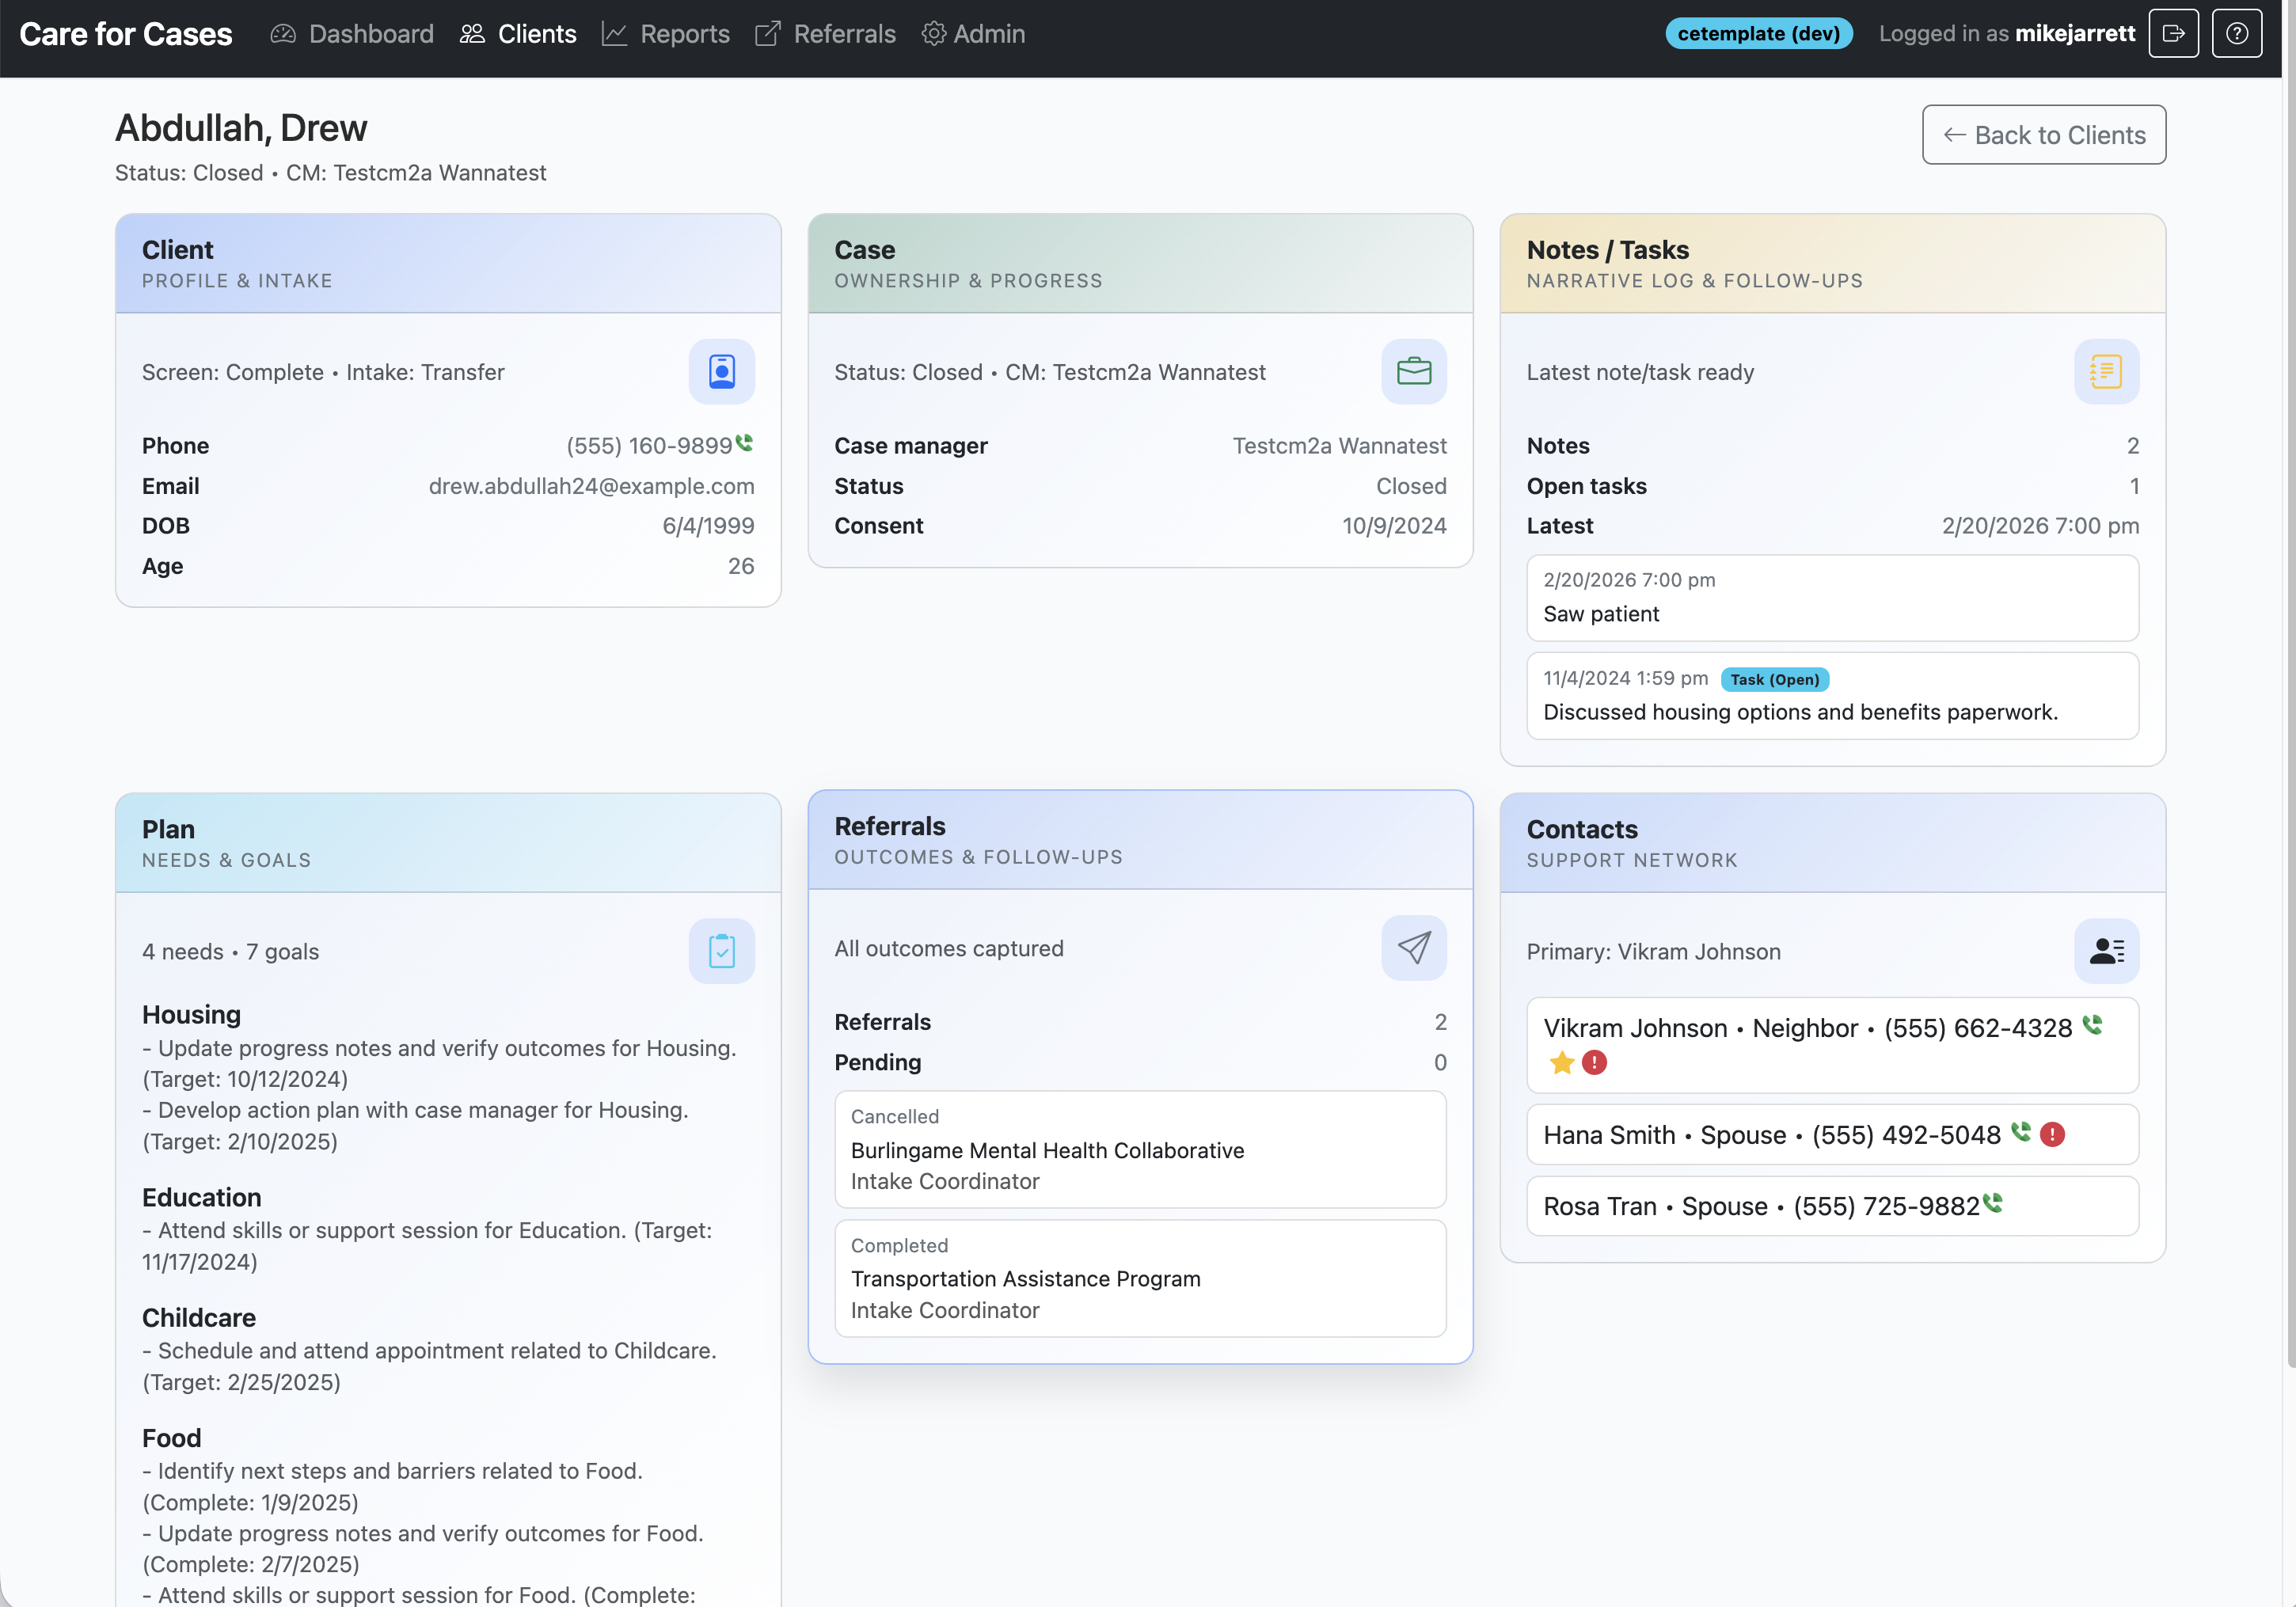
Task: Click red alert icon beside Hana Smith
Action: [2052, 1134]
